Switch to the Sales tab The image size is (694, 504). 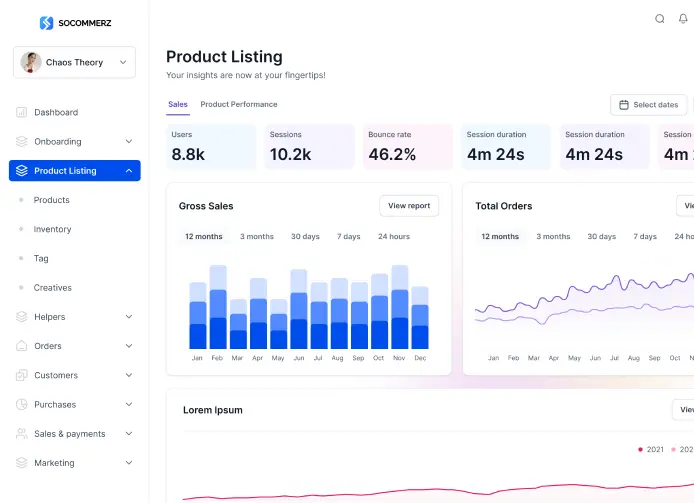click(178, 104)
